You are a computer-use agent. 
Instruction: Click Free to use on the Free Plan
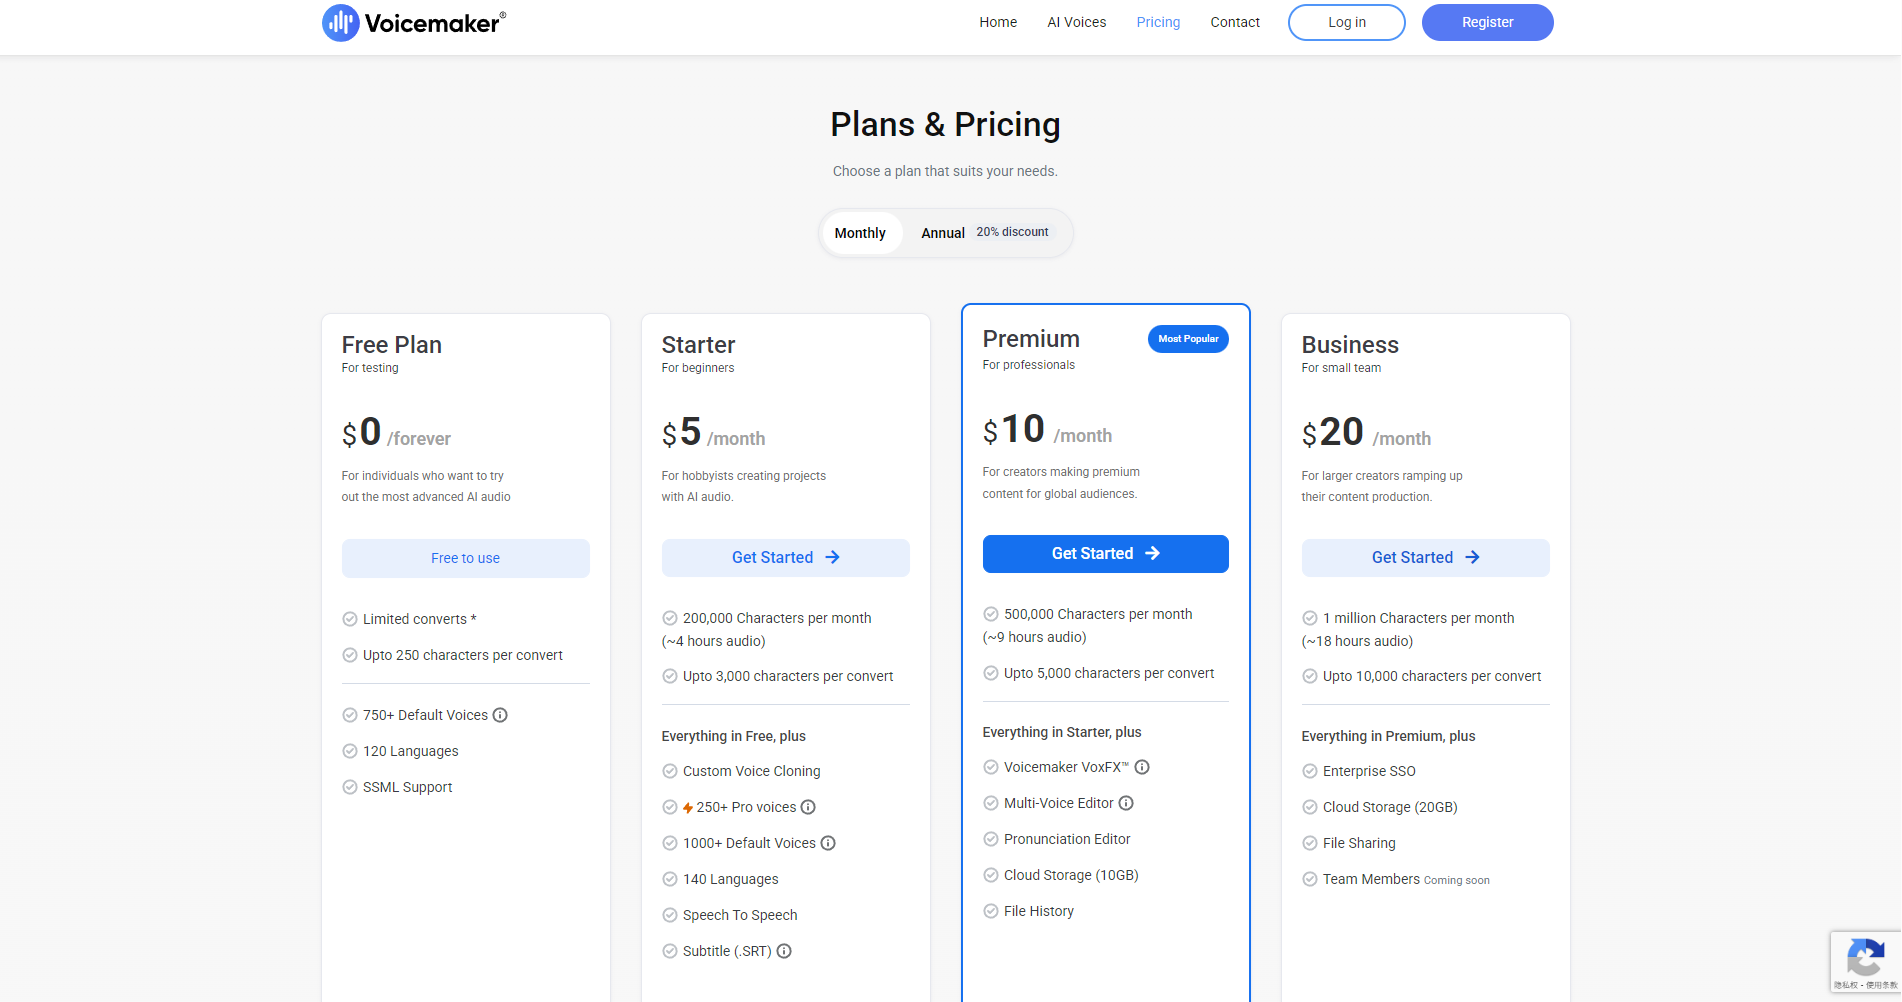[465, 558]
